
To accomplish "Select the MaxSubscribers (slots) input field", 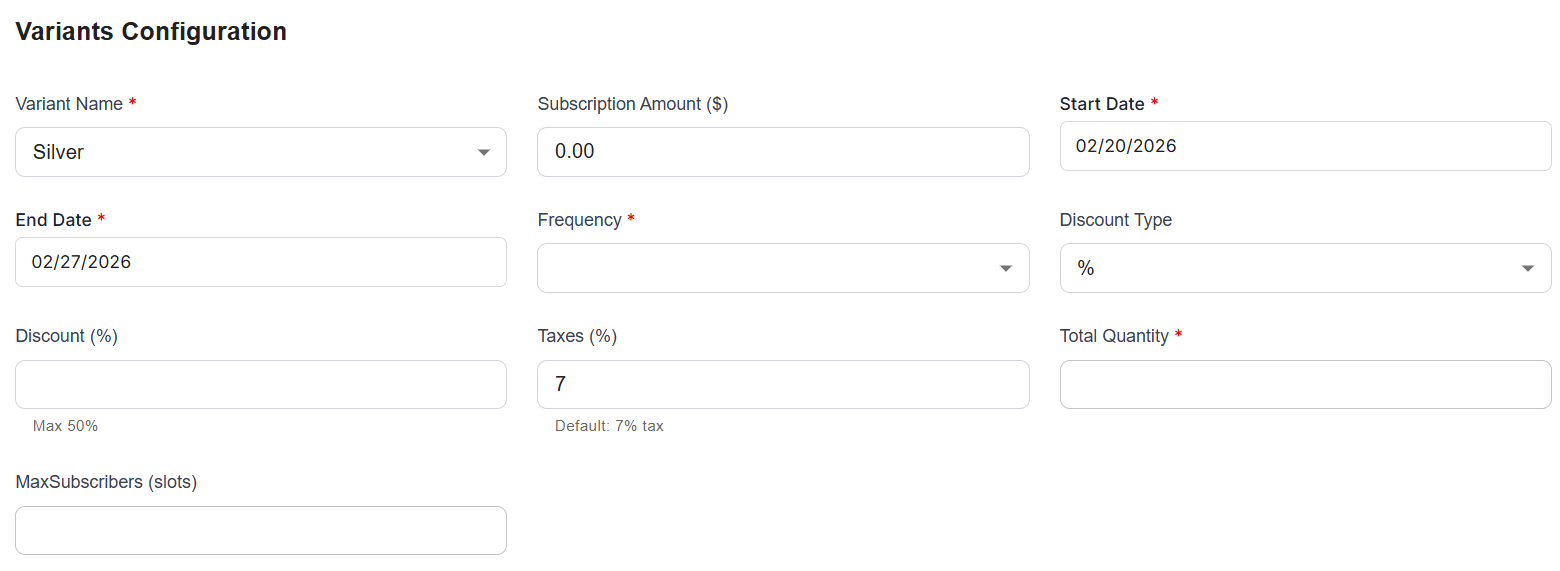I will click(x=261, y=531).
